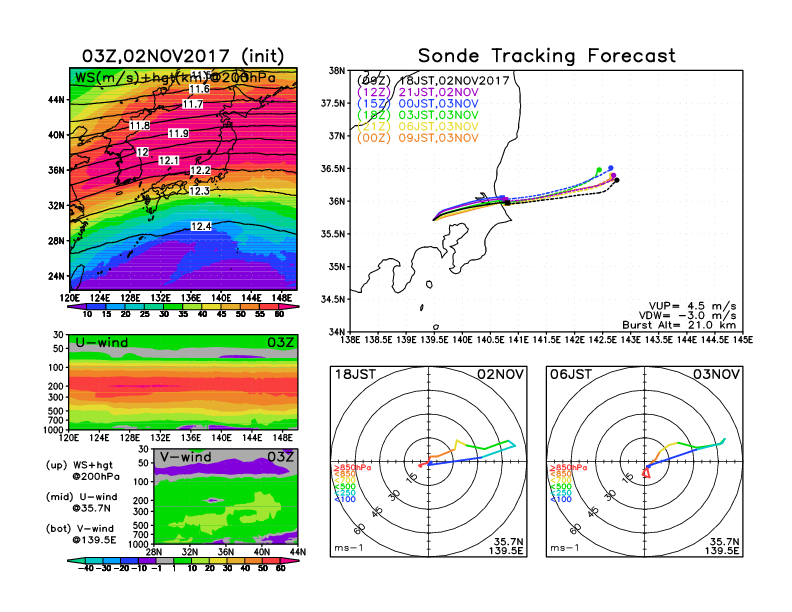Image resolution: width=792 pixels, height=612 pixels.
Task: Click legend entry "(15Z) 00JST,03NOV"
Action: coord(417,104)
